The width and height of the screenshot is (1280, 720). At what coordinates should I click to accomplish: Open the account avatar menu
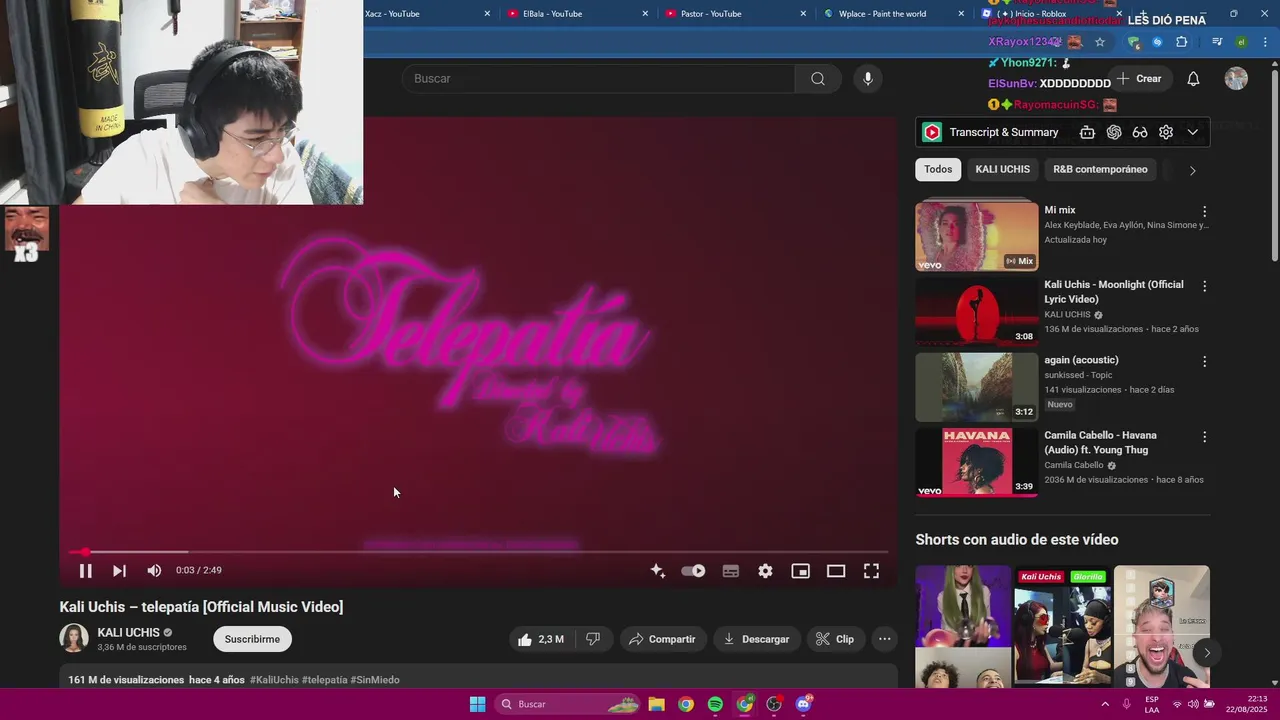1236,79
